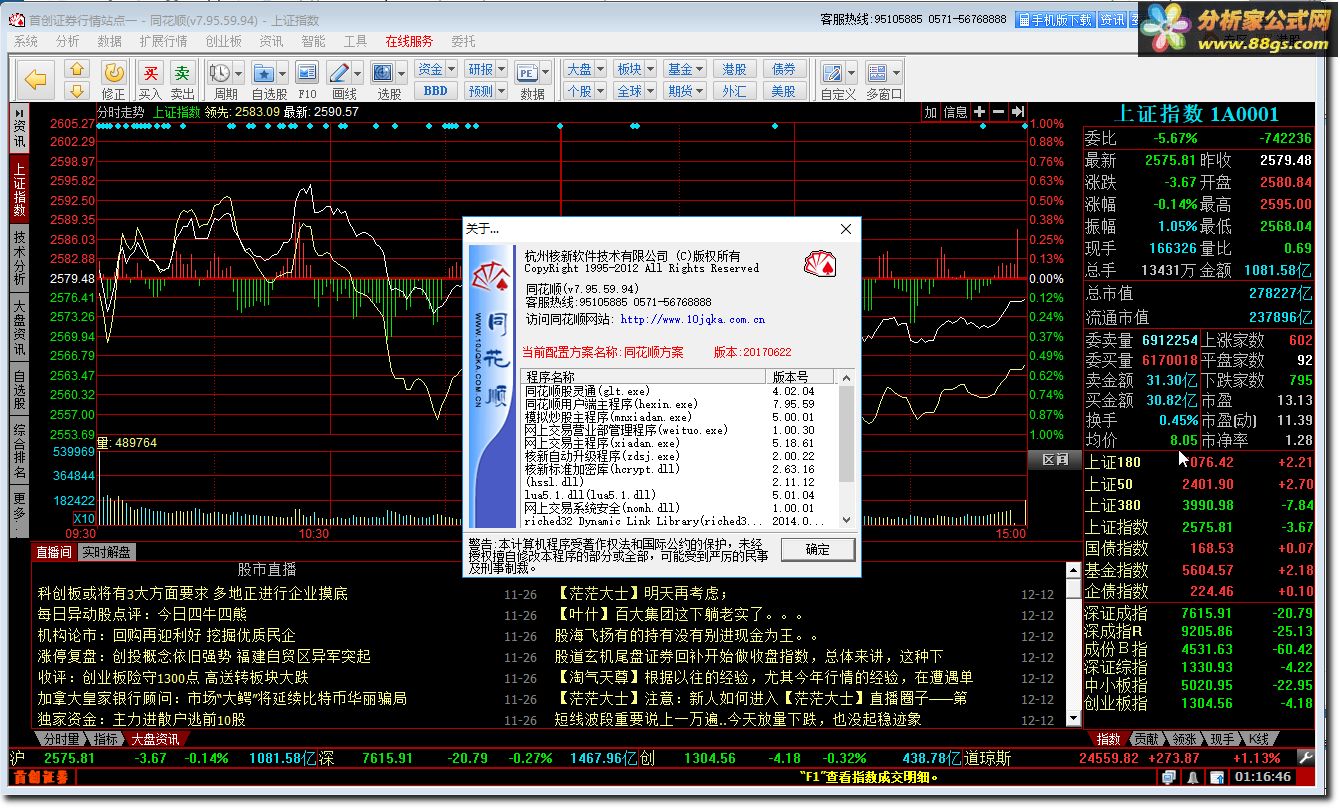Click the 创业板指 index row
Viewport: 1340px width, 808px height.
click(x=1199, y=703)
